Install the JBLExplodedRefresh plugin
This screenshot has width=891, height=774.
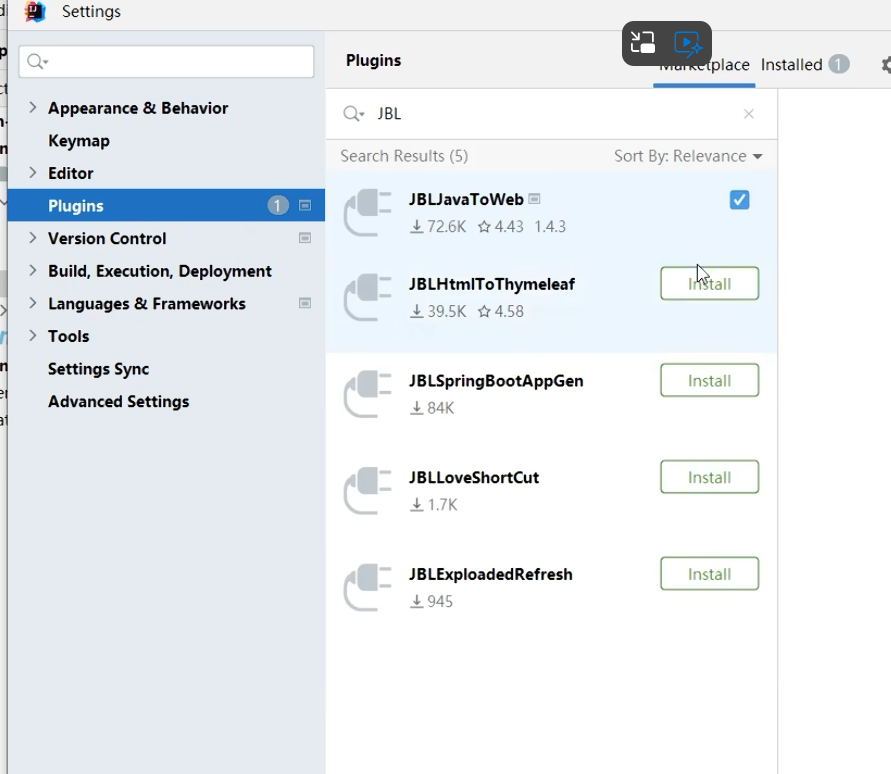pyautogui.click(x=709, y=573)
